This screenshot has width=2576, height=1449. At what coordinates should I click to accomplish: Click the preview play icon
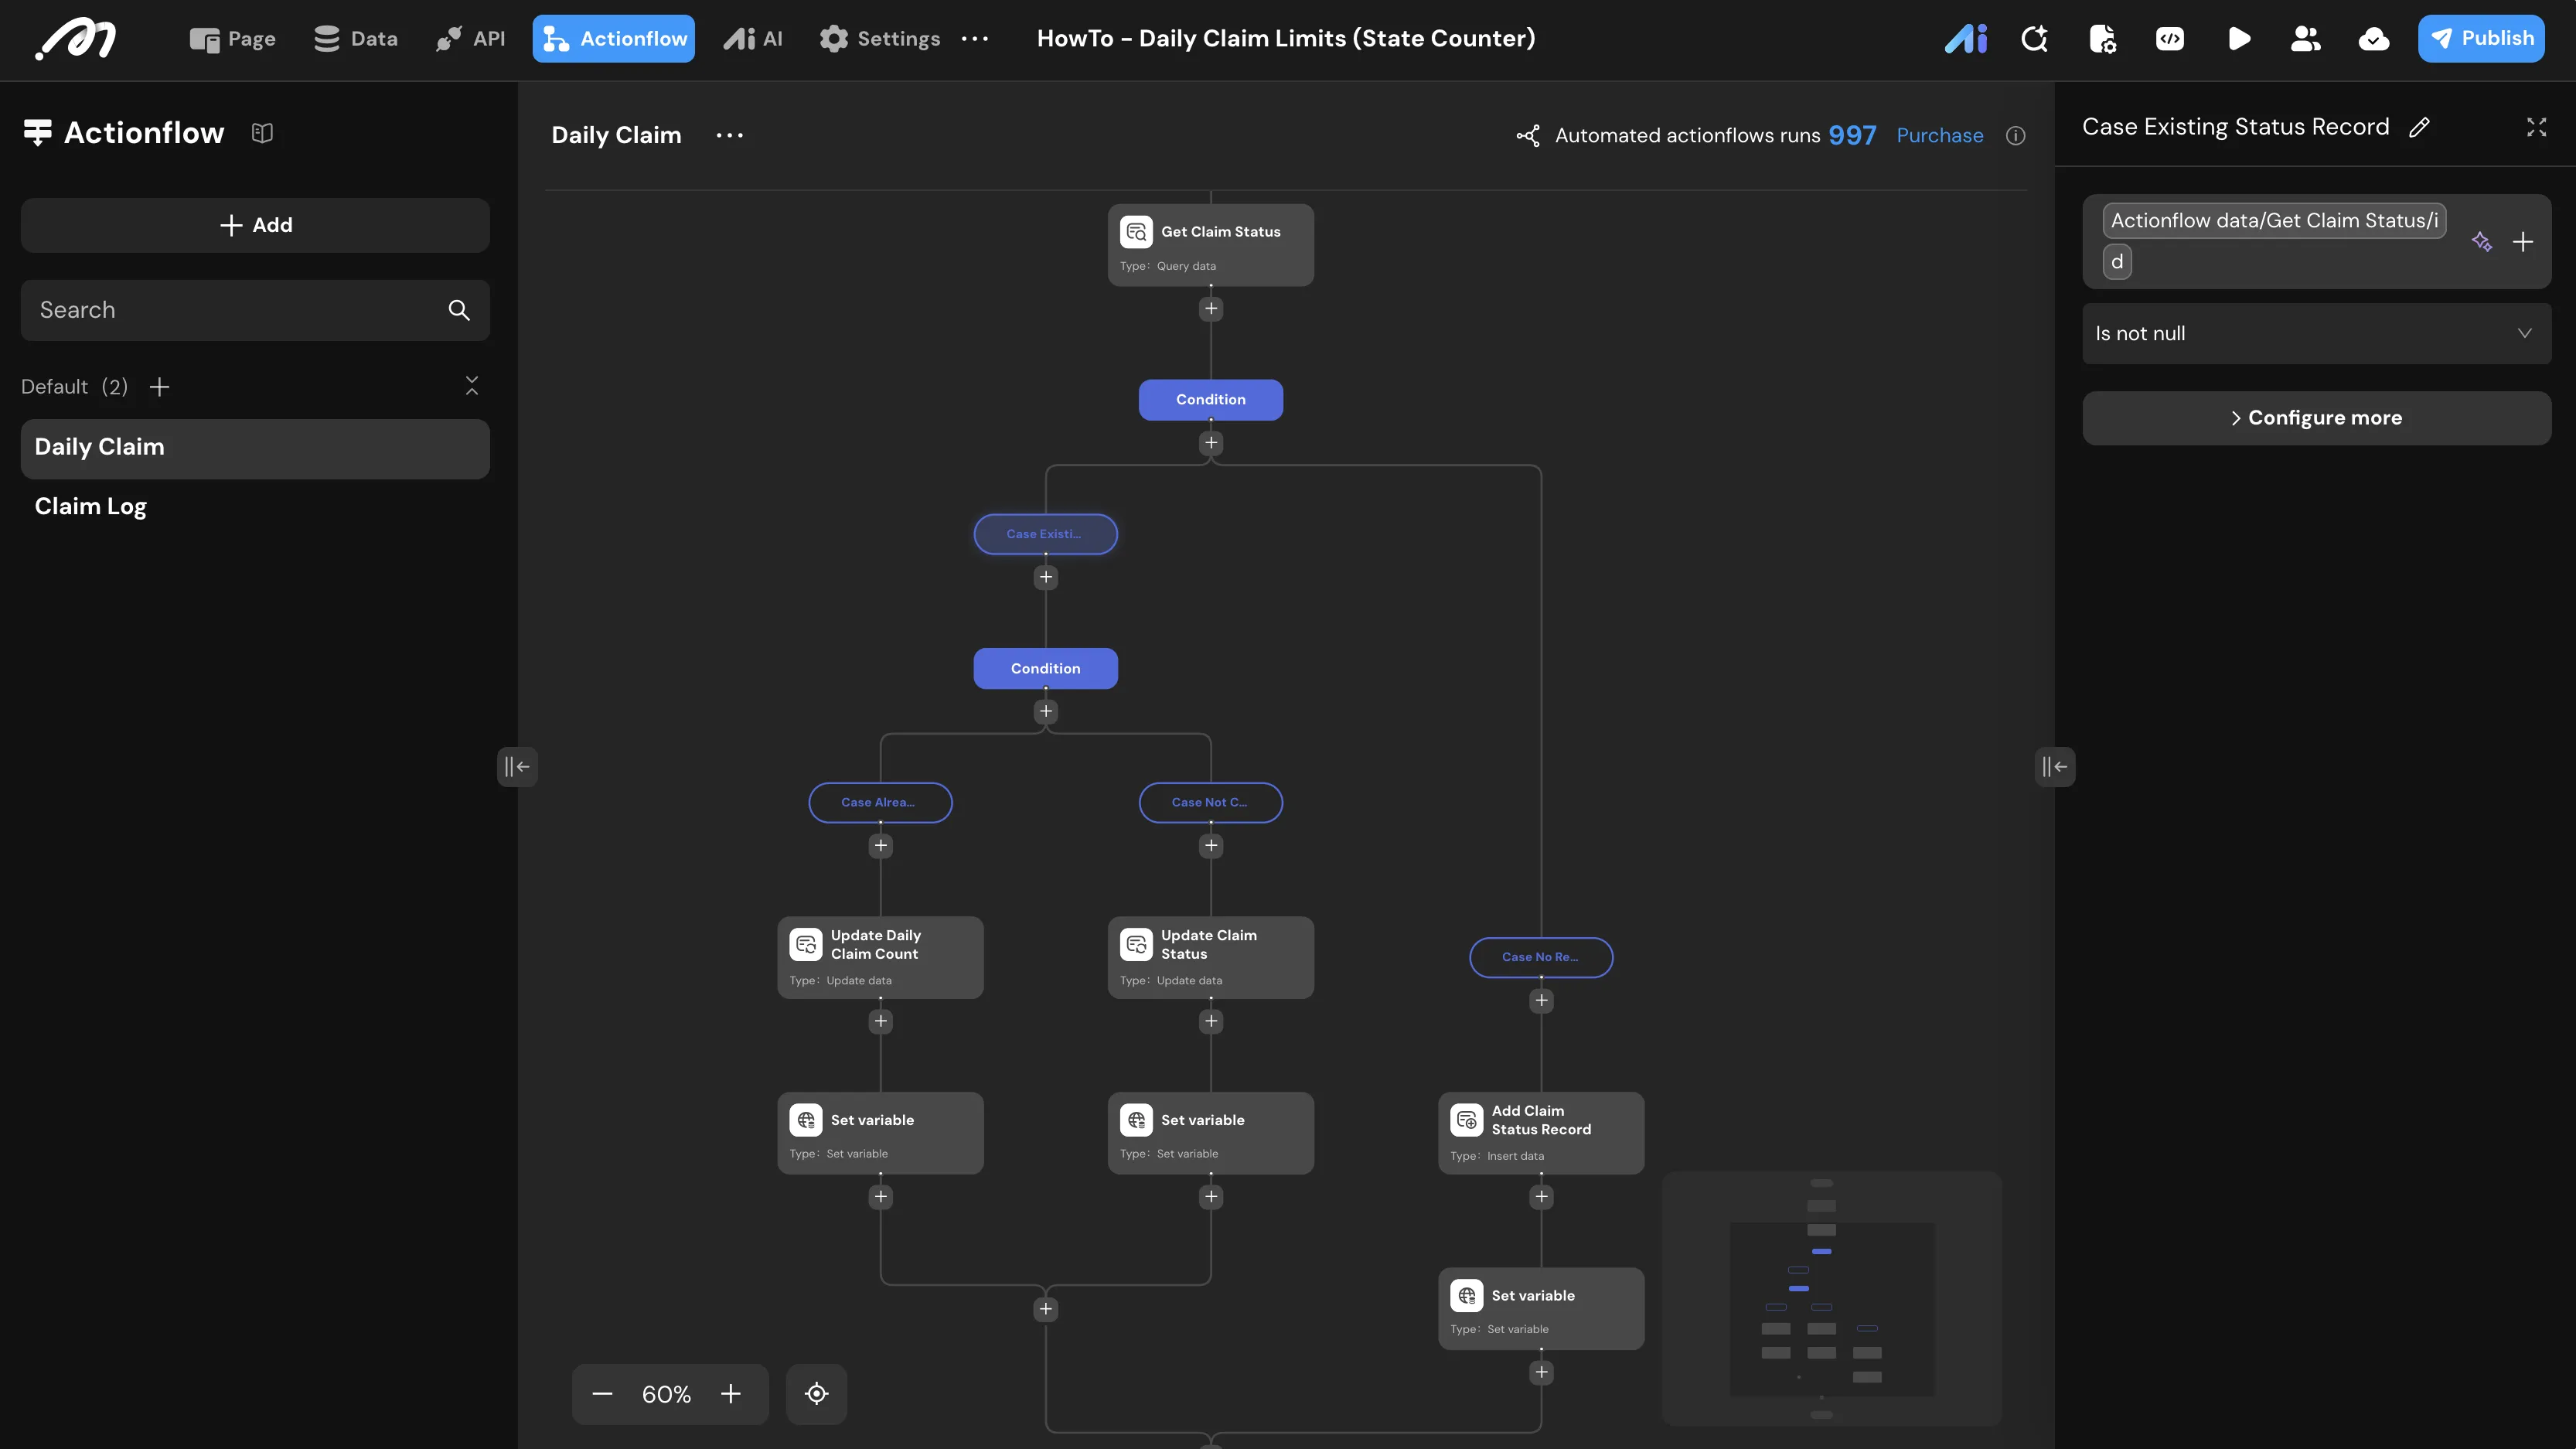(x=2239, y=39)
